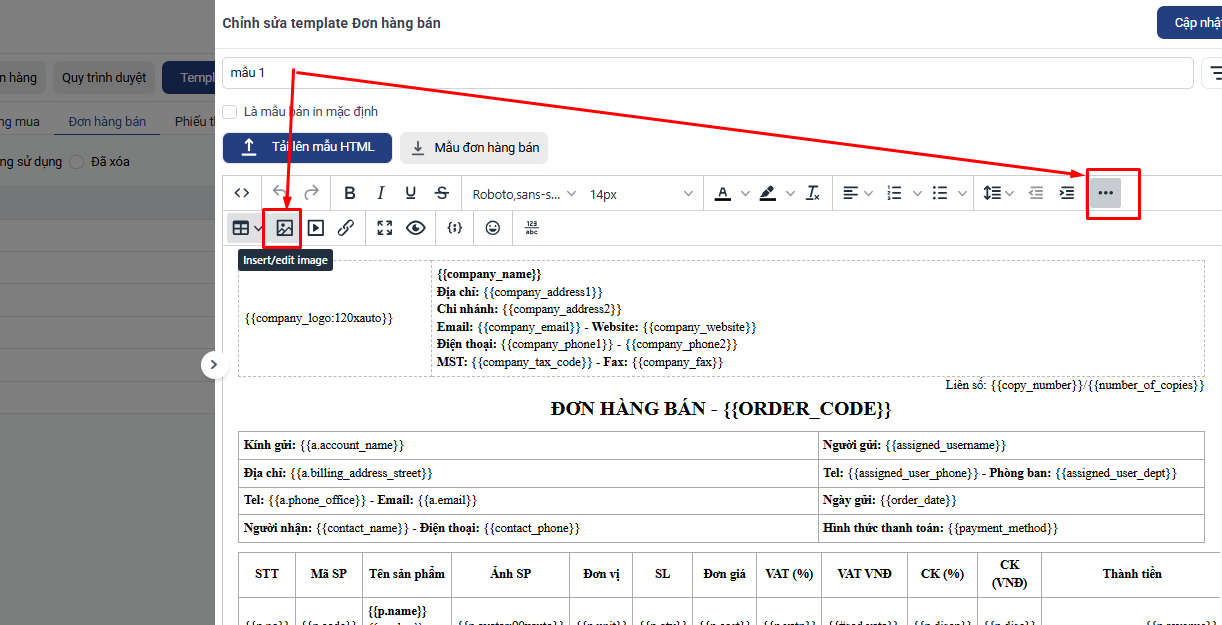The image size is (1222, 625).
Task: Apply the highlight background color
Action: point(768,193)
